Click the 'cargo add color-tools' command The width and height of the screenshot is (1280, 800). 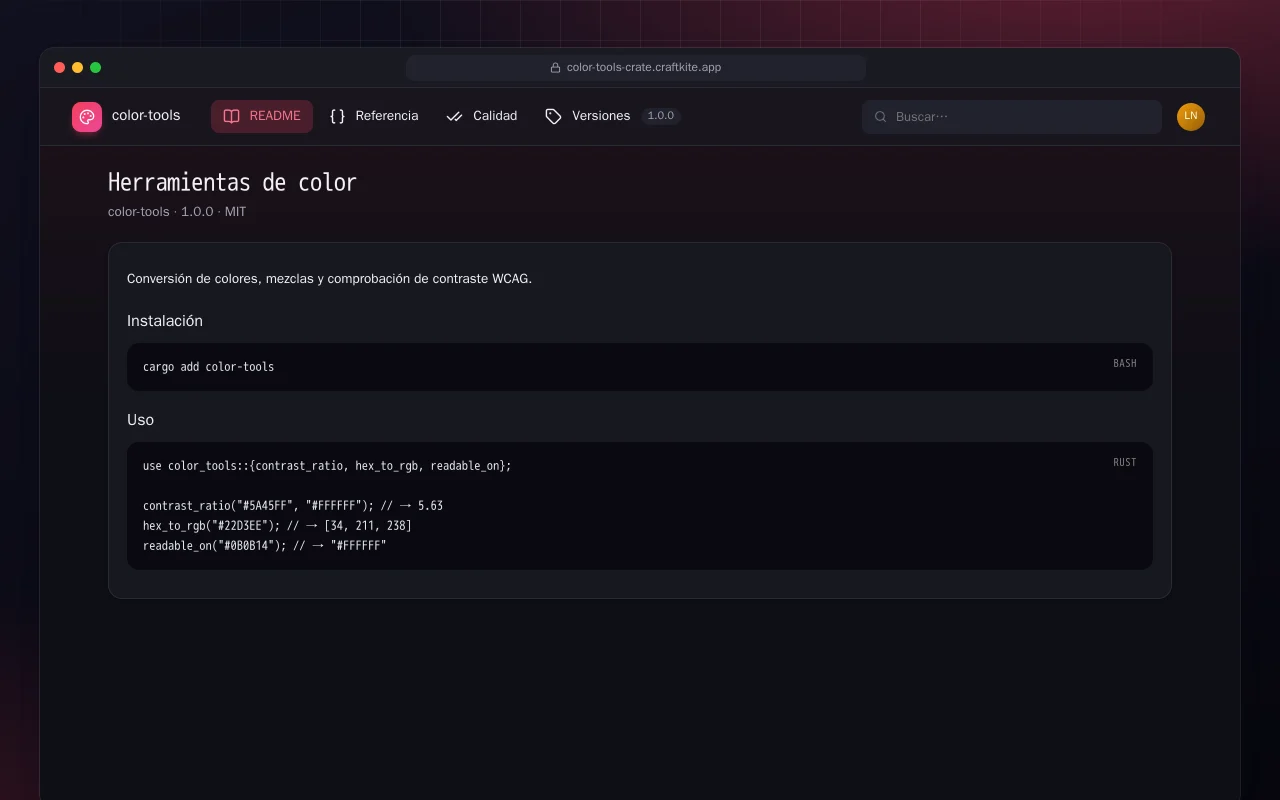pyautogui.click(x=209, y=367)
